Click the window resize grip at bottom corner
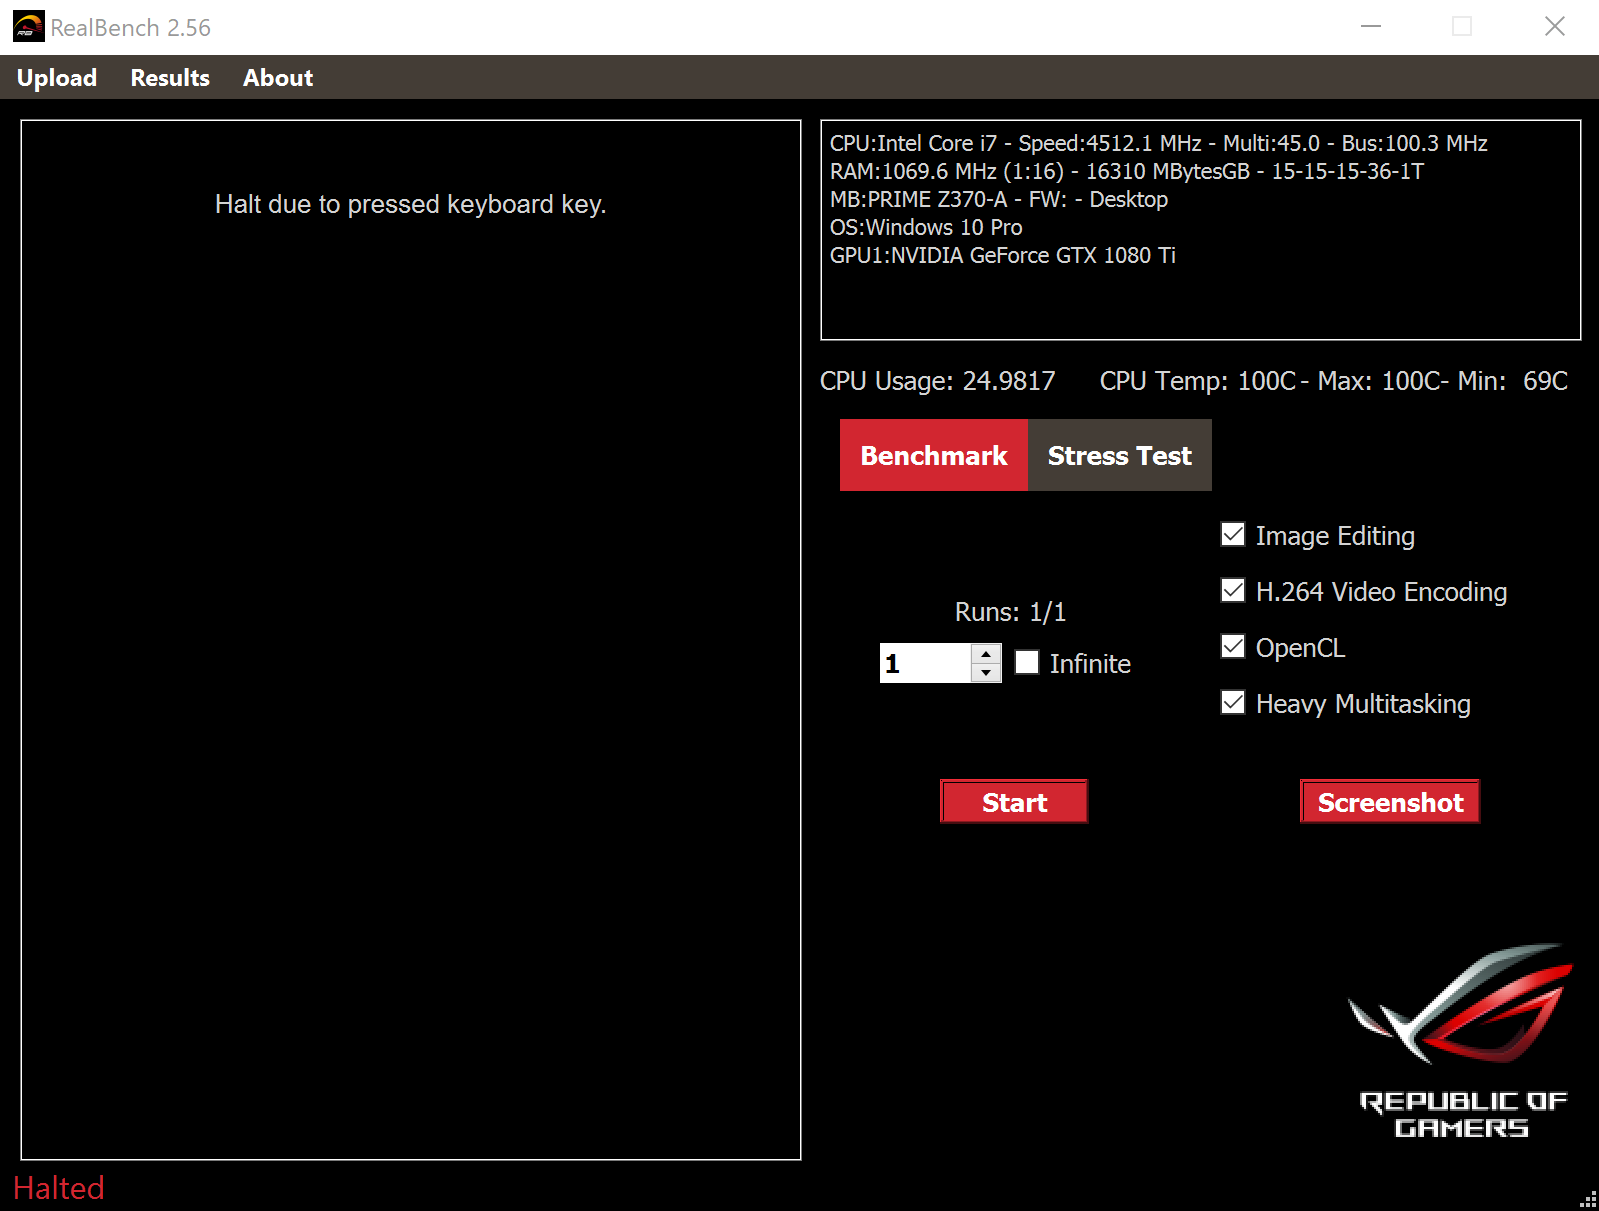This screenshot has height=1211, width=1599. click(x=1588, y=1200)
